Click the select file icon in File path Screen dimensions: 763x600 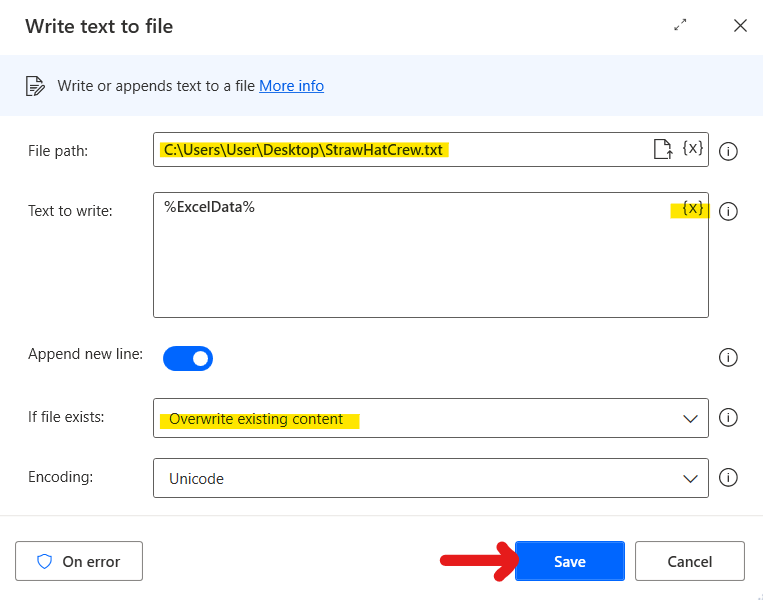(x=662, y=150)
